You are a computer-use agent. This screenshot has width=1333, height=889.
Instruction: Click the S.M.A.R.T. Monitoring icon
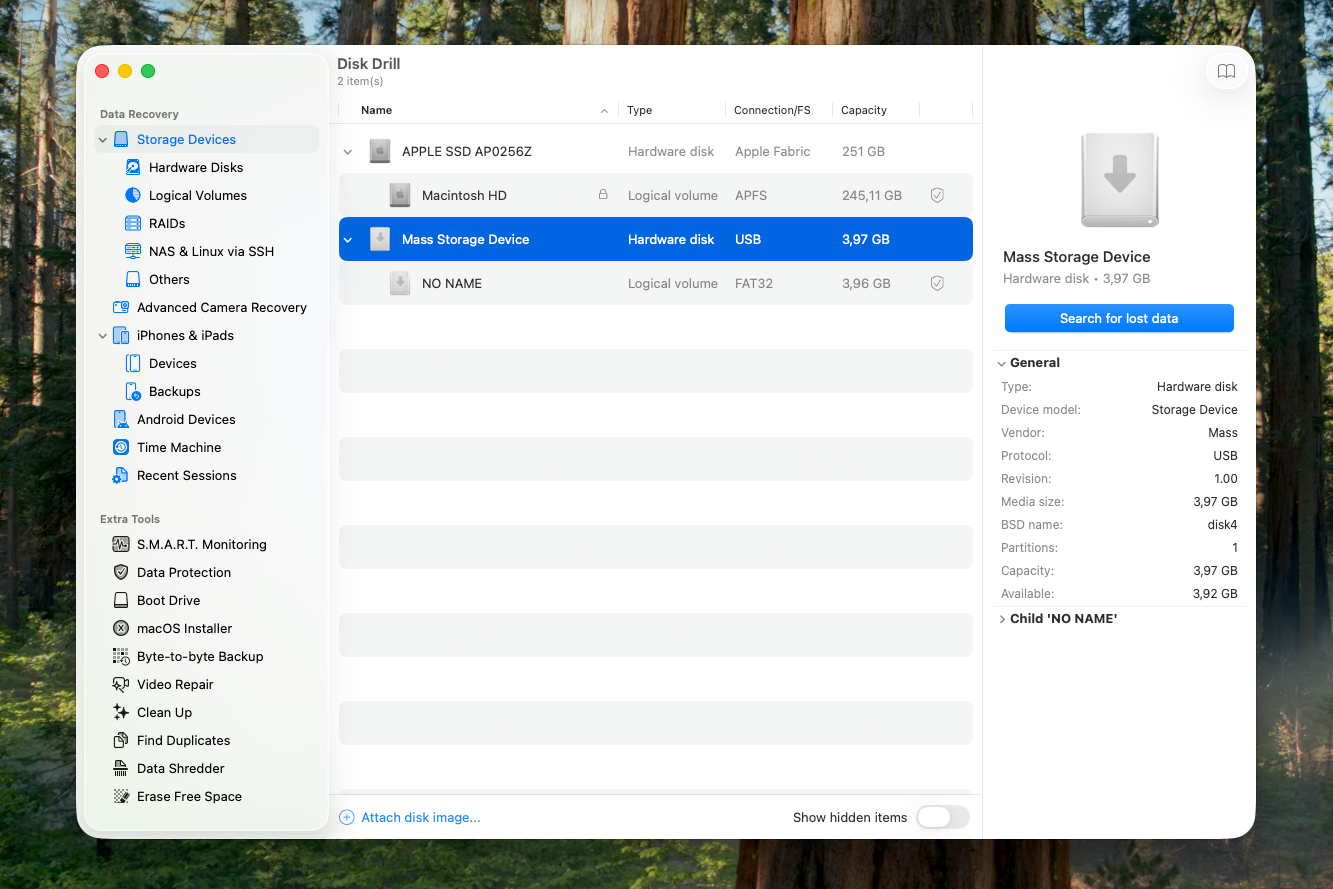pos(121,544)
